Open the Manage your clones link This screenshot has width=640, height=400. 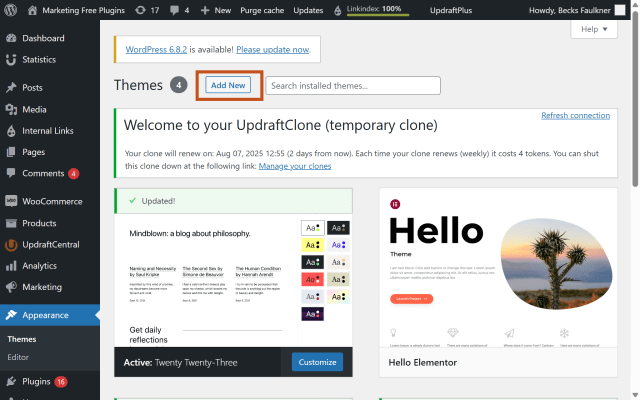click(x=295, y=166)
